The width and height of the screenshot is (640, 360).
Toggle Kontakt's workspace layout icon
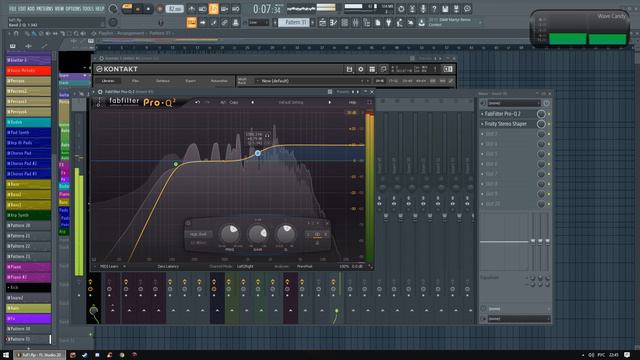point(372,69)
